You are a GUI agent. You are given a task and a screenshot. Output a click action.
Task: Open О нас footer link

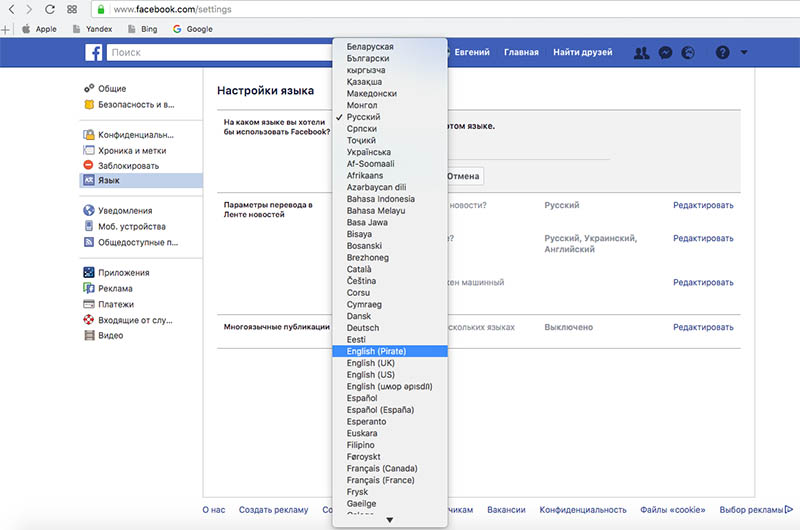pyautogui.click(x=214, y=510)
